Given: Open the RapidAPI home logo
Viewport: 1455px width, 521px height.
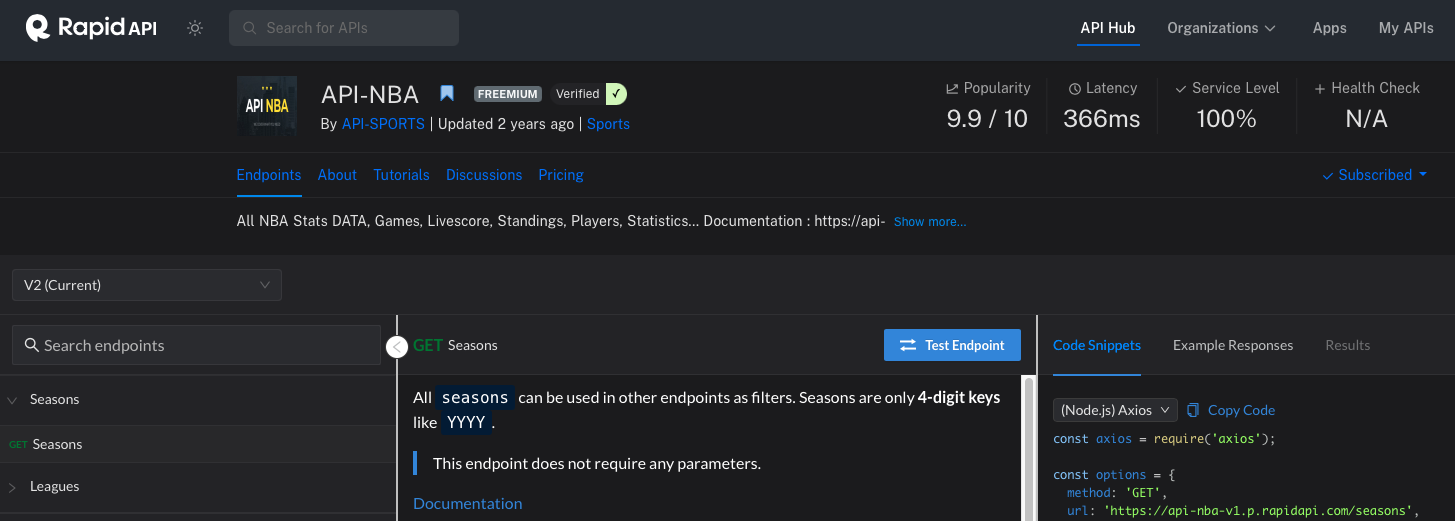Looking at the screenshot, I should click(91, 28).
